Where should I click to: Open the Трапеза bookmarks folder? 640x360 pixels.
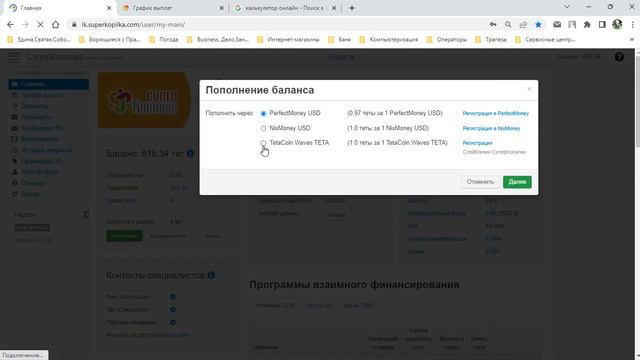point(491,40)
